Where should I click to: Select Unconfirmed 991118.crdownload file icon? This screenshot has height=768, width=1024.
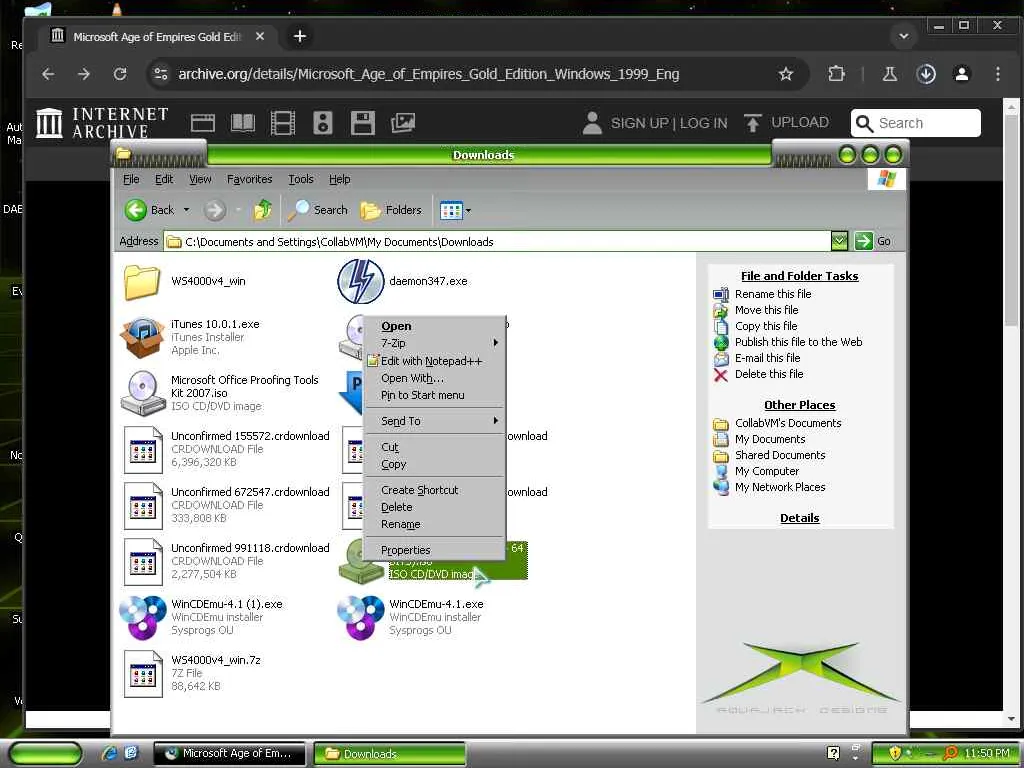point(143,562)
